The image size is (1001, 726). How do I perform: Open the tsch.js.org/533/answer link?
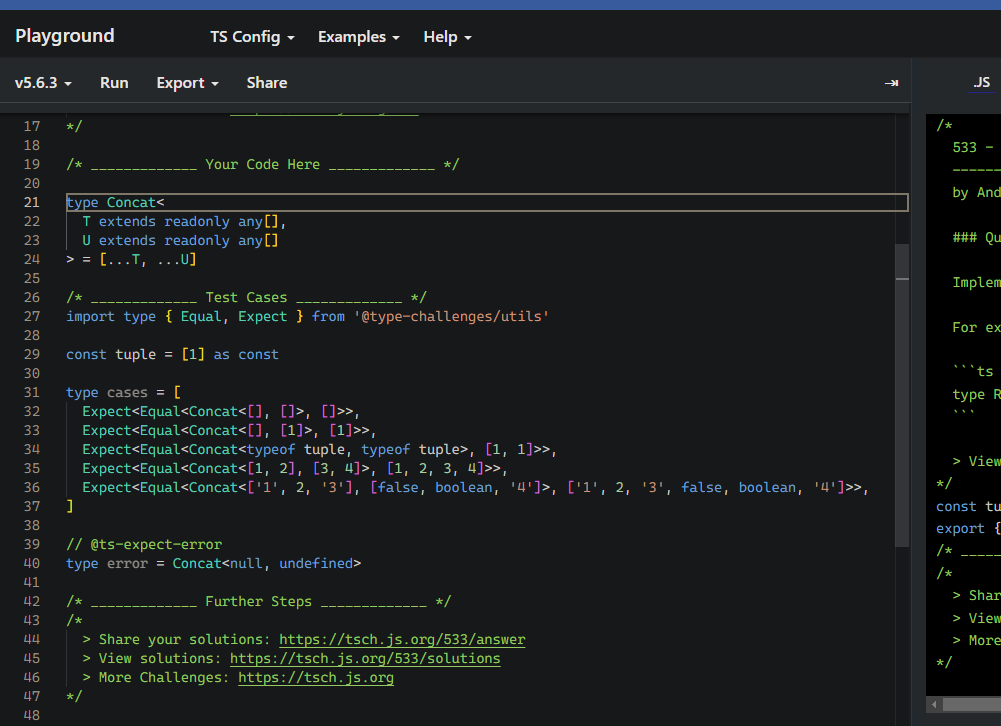click(402, 640)
